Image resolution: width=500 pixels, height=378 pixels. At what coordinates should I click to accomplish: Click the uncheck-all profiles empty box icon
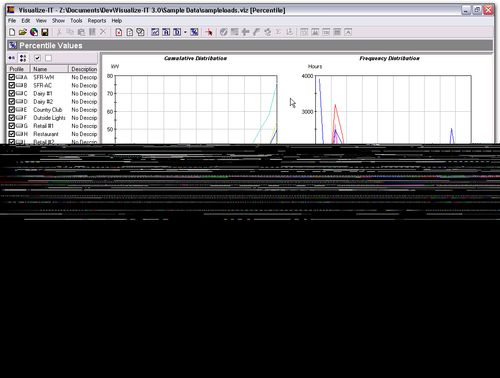[48, 58]
